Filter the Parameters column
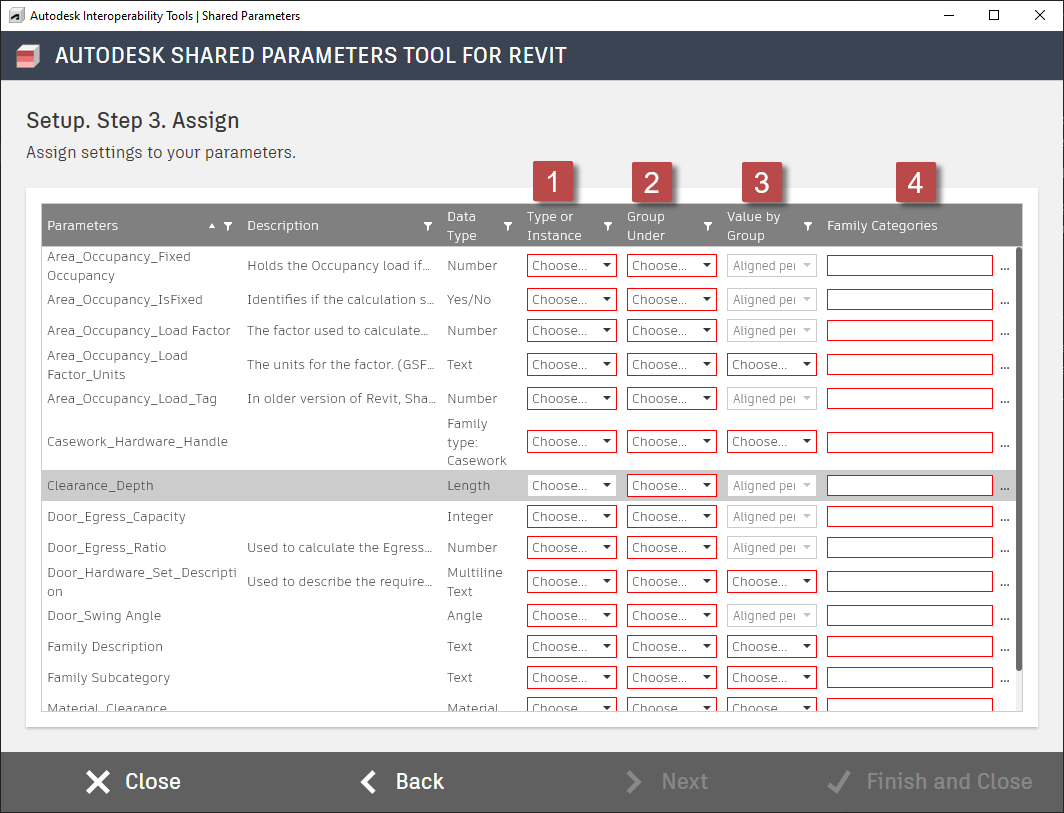Screen dimensions: 1064x813 click(x=228, y=226)
